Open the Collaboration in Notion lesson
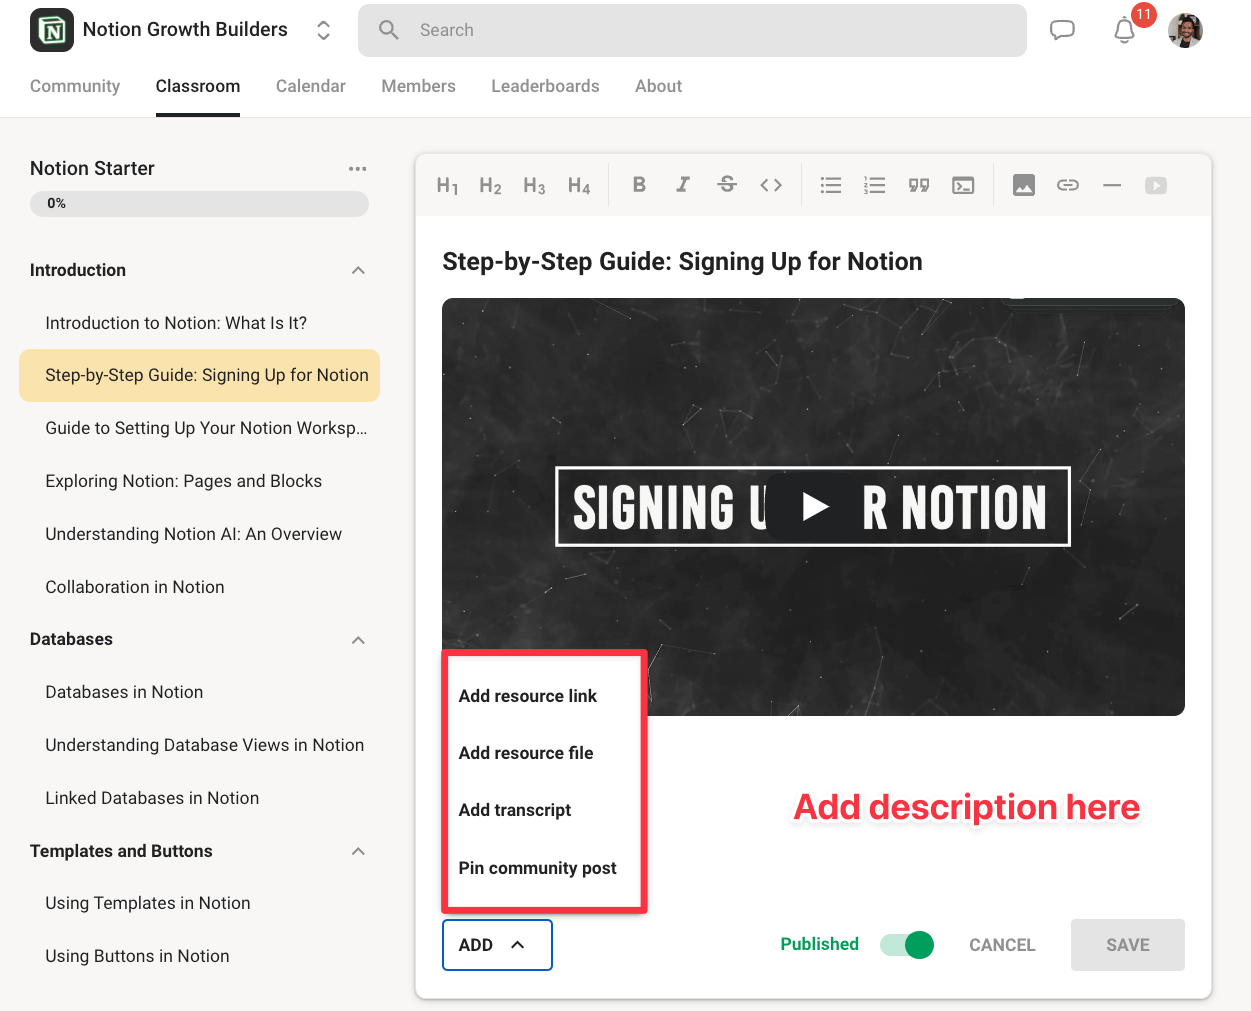Viewport: 1251px width, 1011px height. (135, 587)
